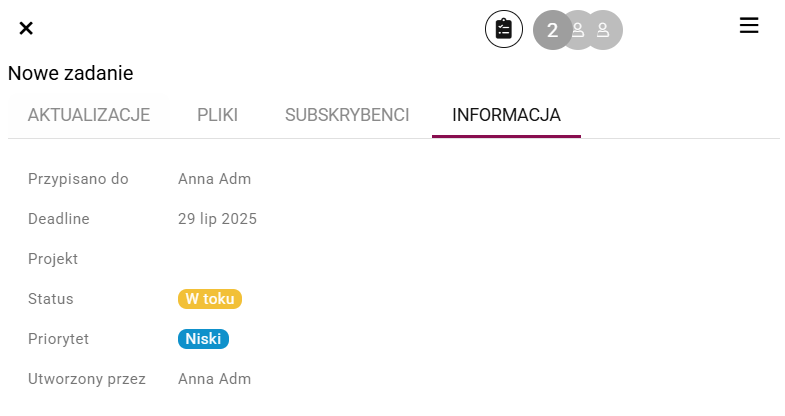Image resolution: width=785 pixels, height=416 pixels.
Task: Close the task panel with the X icon
Action: [x=26, y=29]
